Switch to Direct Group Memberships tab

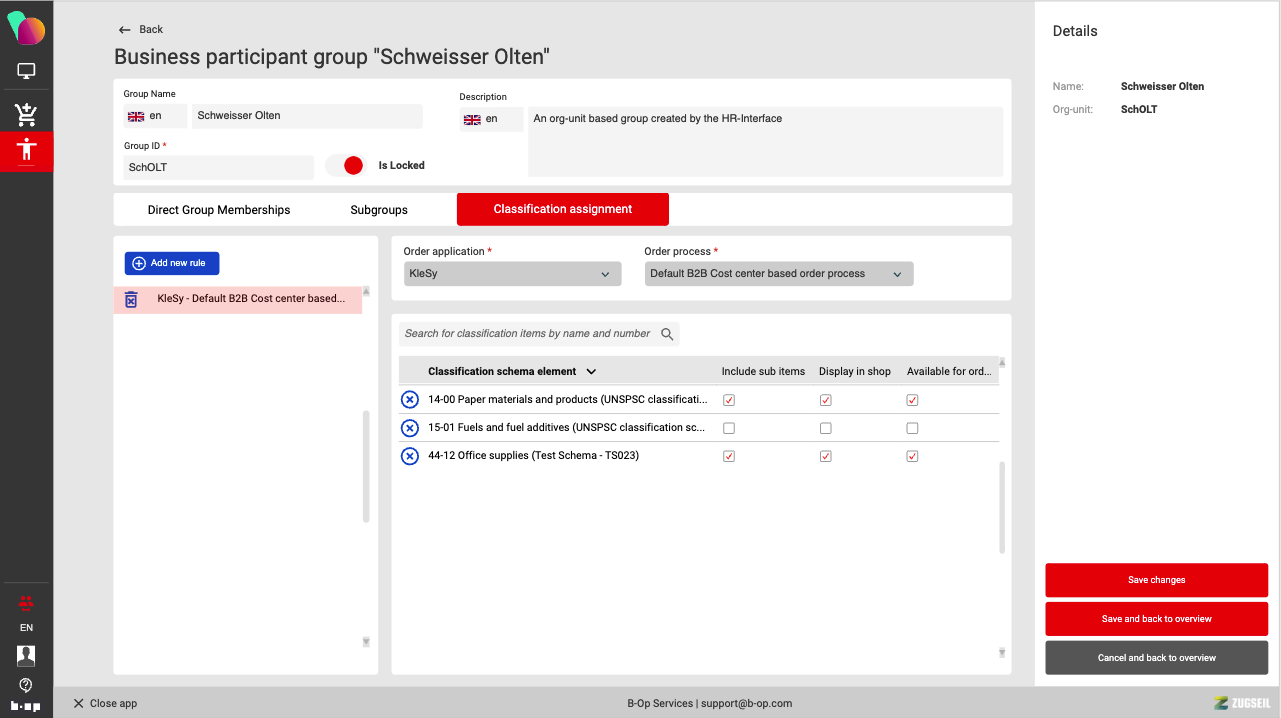coord(219,210)
